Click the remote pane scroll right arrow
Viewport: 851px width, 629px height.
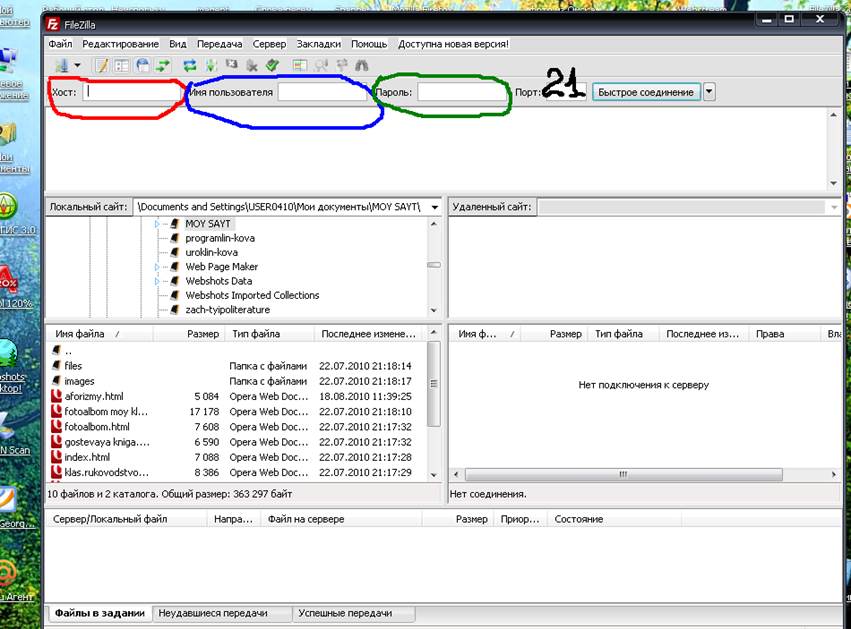point(834,474)
